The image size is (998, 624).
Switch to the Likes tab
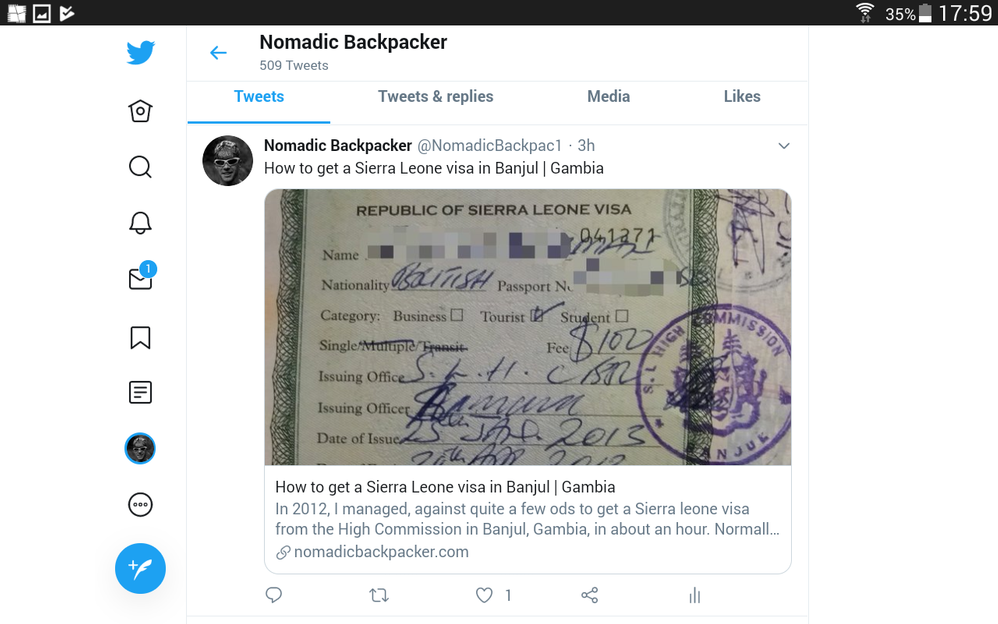(x=741, y=96)
